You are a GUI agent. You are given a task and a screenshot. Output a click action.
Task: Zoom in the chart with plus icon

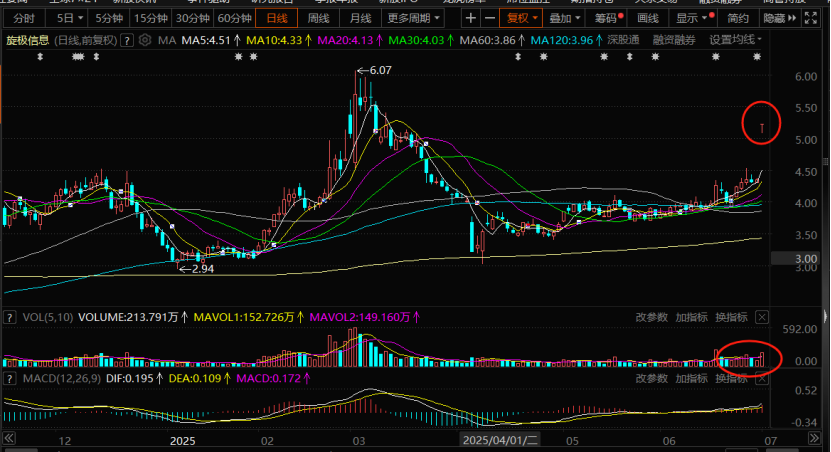470,19
